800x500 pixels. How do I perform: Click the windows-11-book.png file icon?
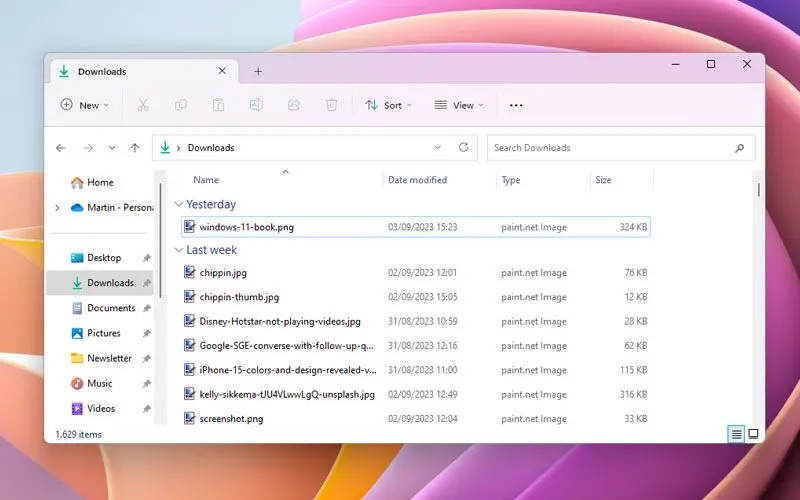coord(189,227)
